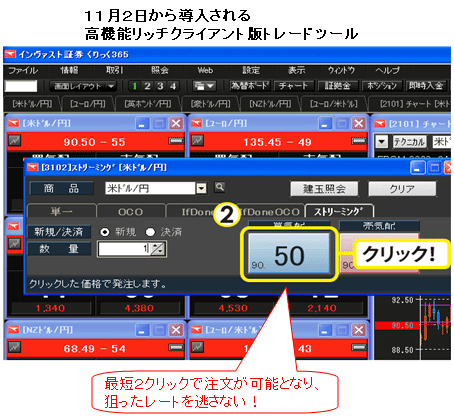Open chart icon in ユーロ/円 rate panel
Viewport: 454px width, 417px height.
click(x=197, y=140)
